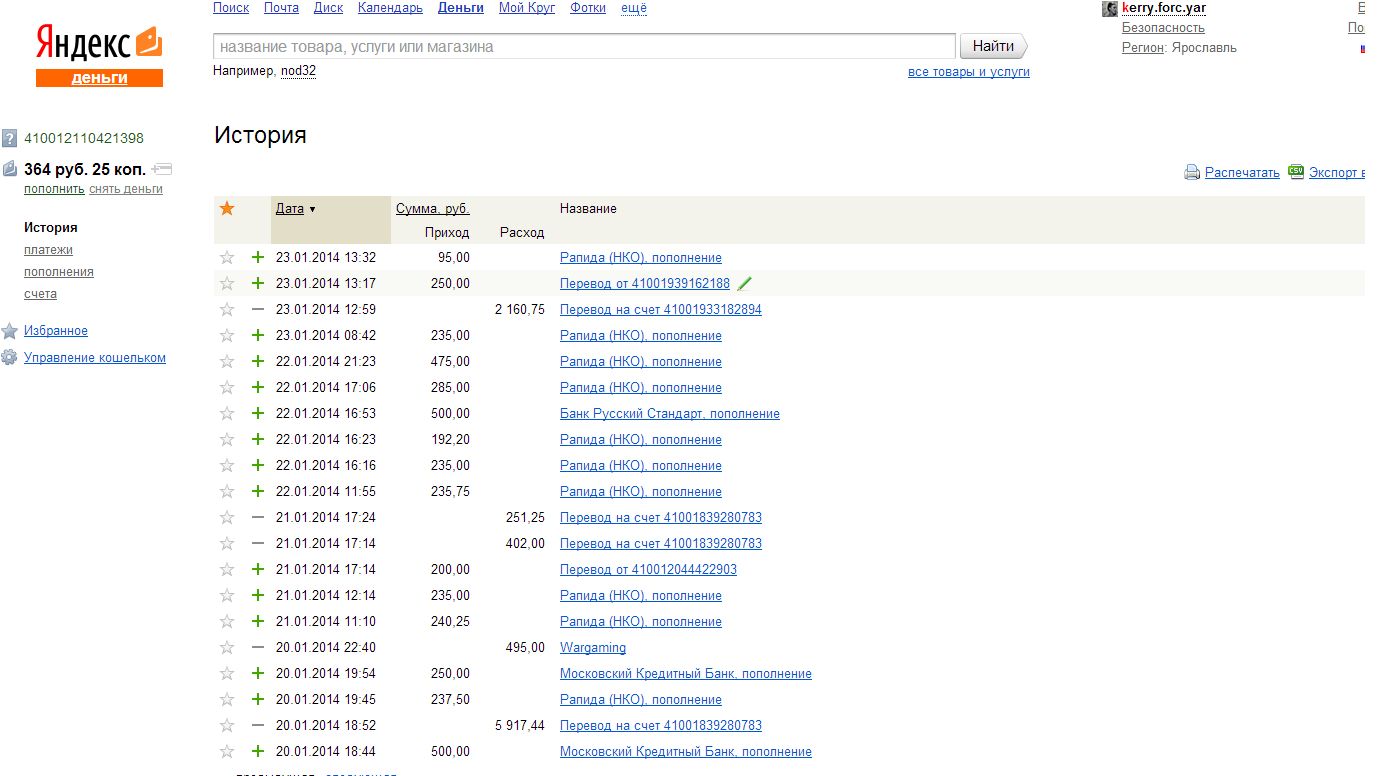The width and height of the screenshot is (1393, 776).
Task: Open платежи in the sidebar
Action: pos(48,250)
